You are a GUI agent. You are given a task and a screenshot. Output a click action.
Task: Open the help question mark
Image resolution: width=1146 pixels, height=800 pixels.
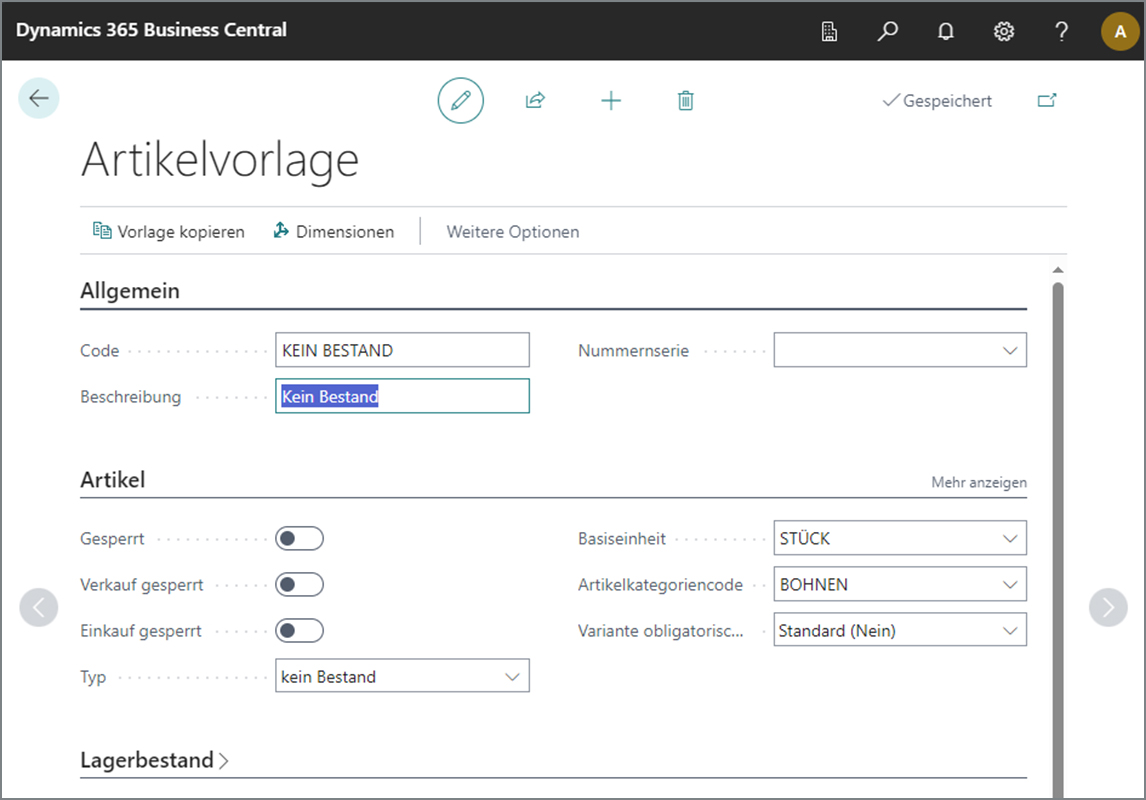(1061, 31)
